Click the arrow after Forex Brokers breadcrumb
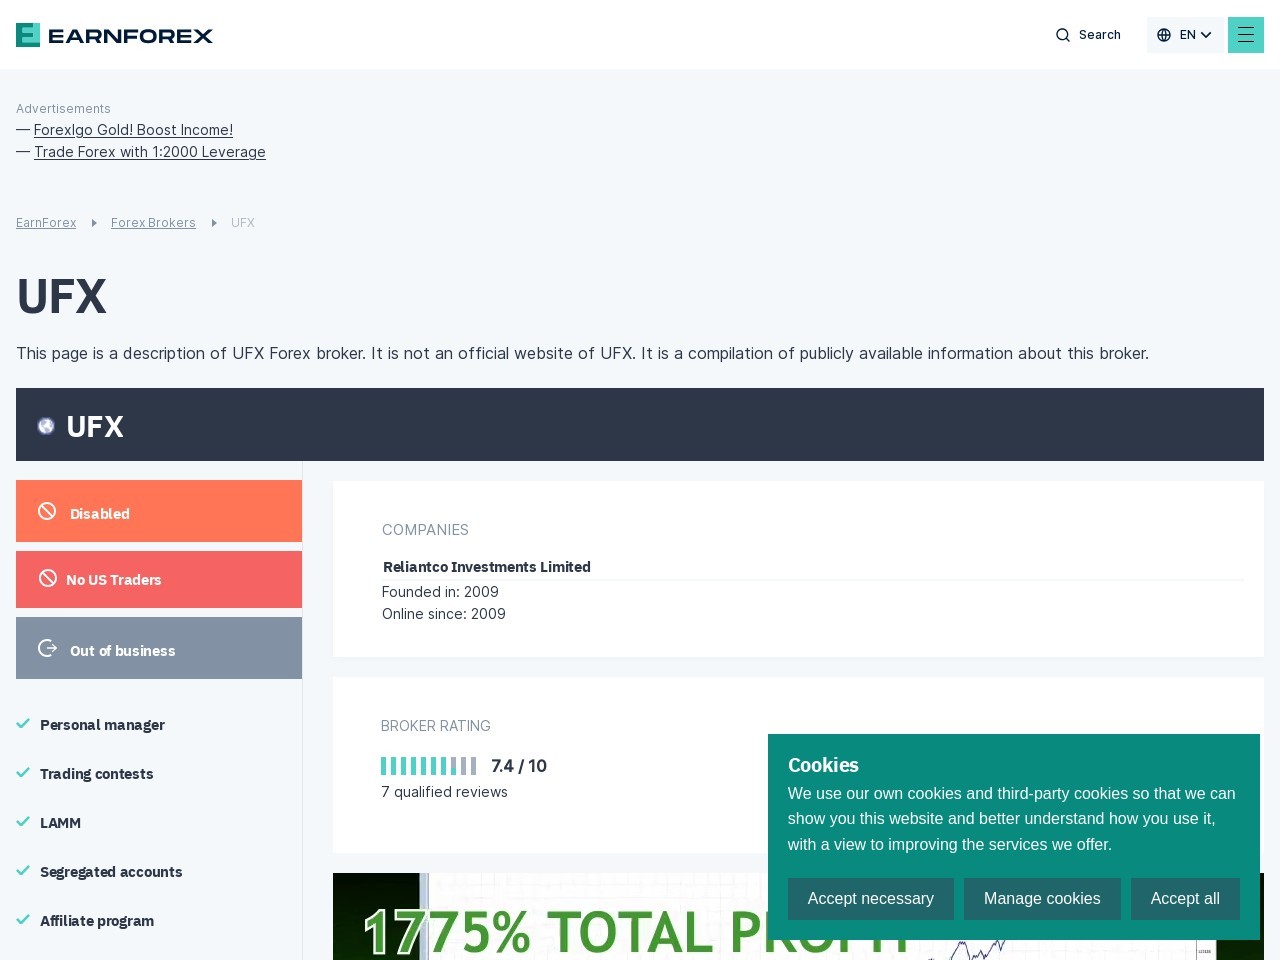 click(x=214, y=223)
